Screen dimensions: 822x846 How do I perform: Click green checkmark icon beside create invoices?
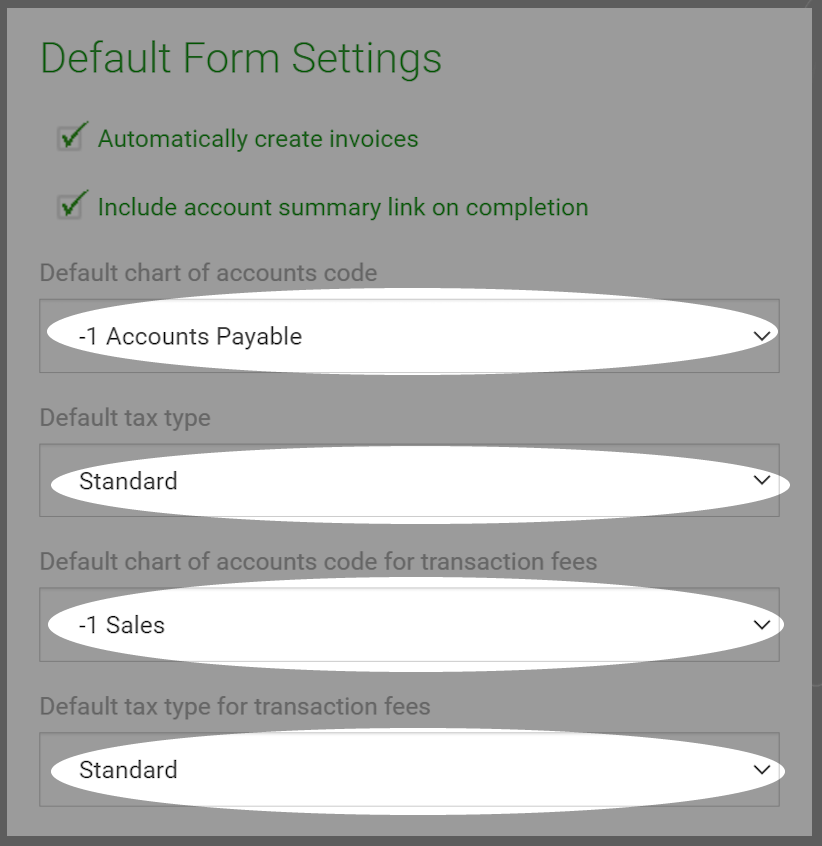click(x=73, y=135)
